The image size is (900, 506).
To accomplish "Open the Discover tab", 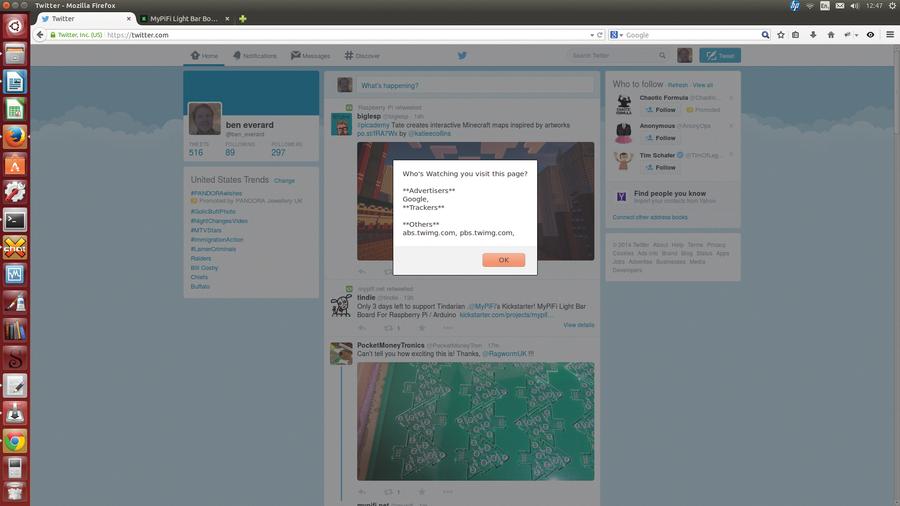I will (362, 56).
